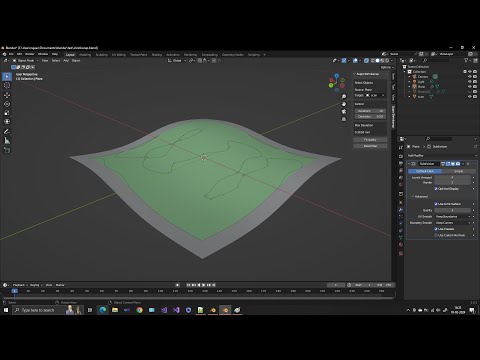This screenshot has height=360, width=480.
Task: Open the Render properties tab icon
Action: pos(401,156)
